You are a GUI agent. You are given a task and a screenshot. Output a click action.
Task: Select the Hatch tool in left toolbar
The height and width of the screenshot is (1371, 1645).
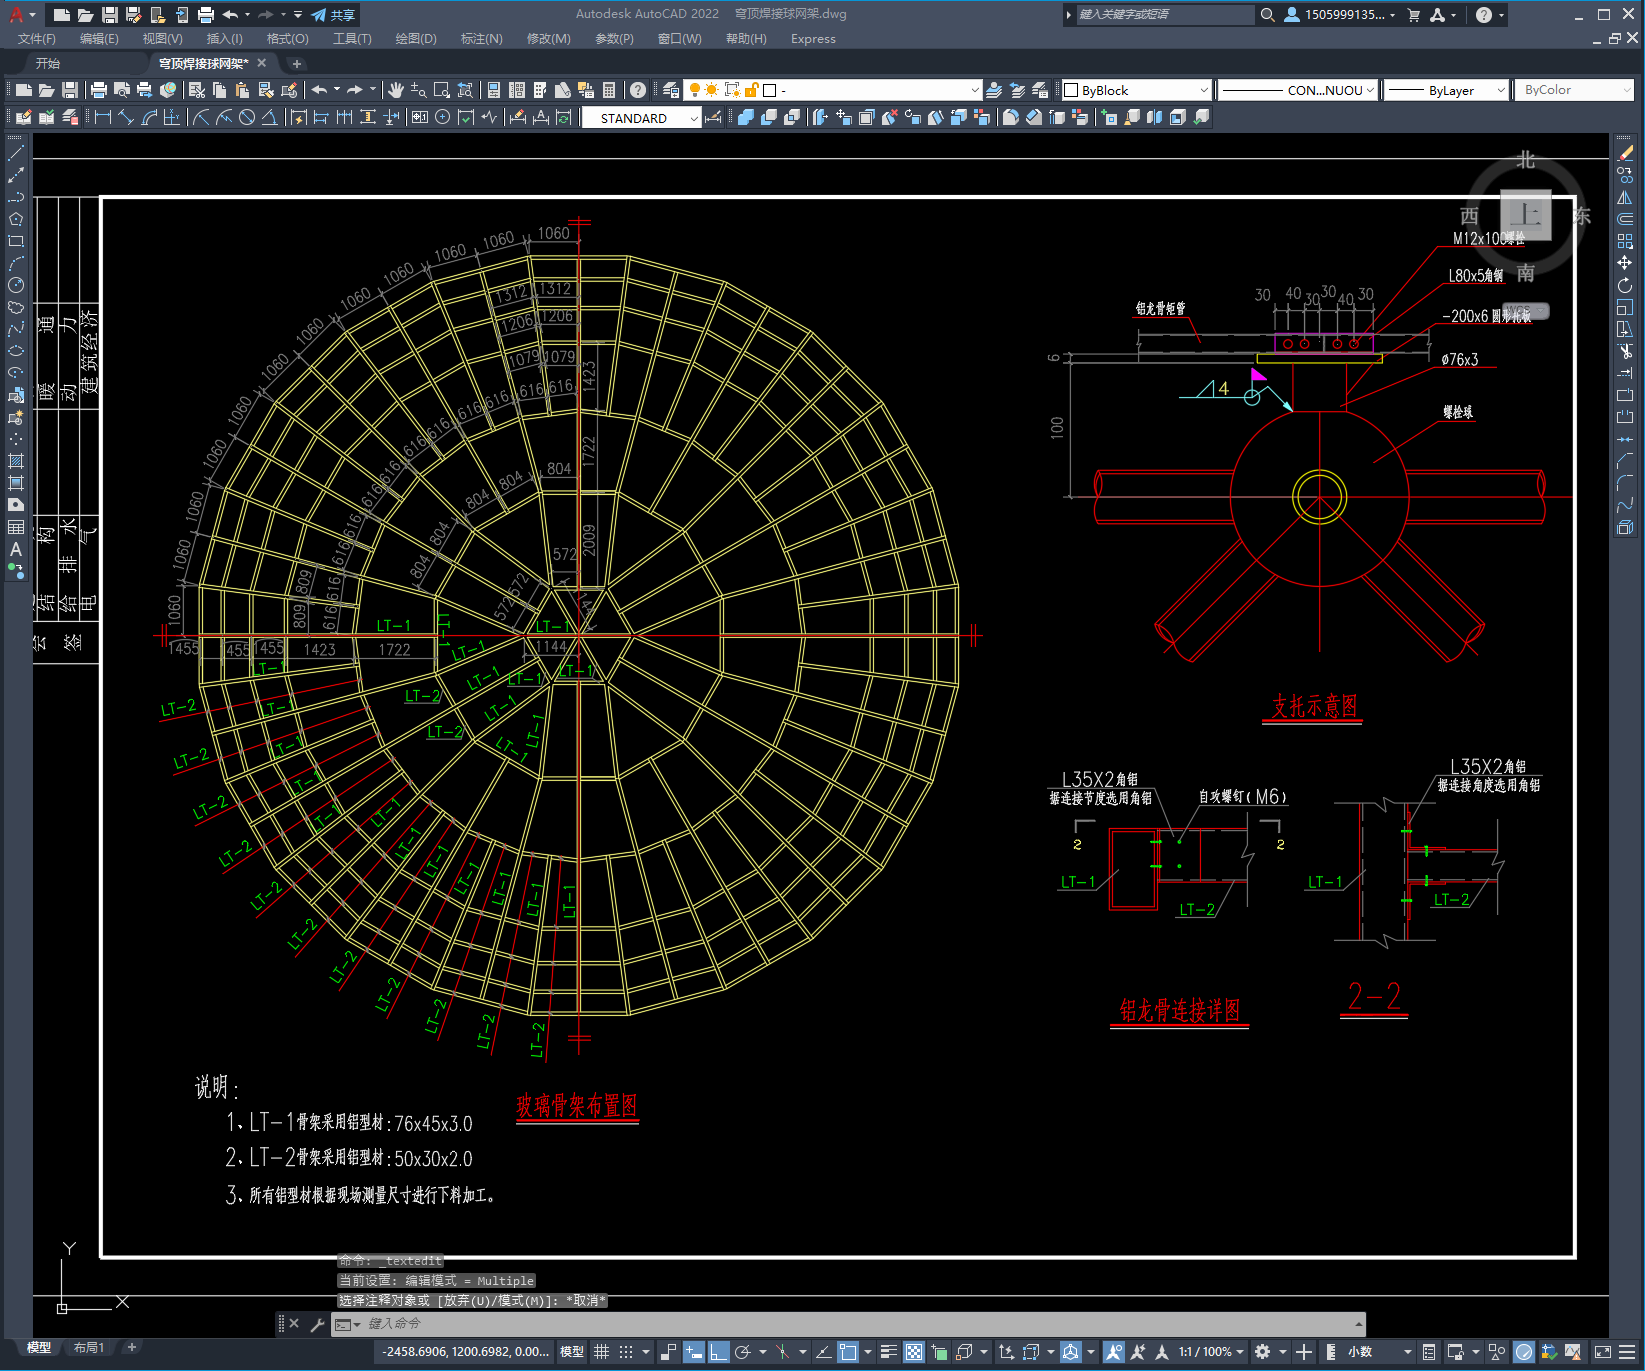click(15, 461)
